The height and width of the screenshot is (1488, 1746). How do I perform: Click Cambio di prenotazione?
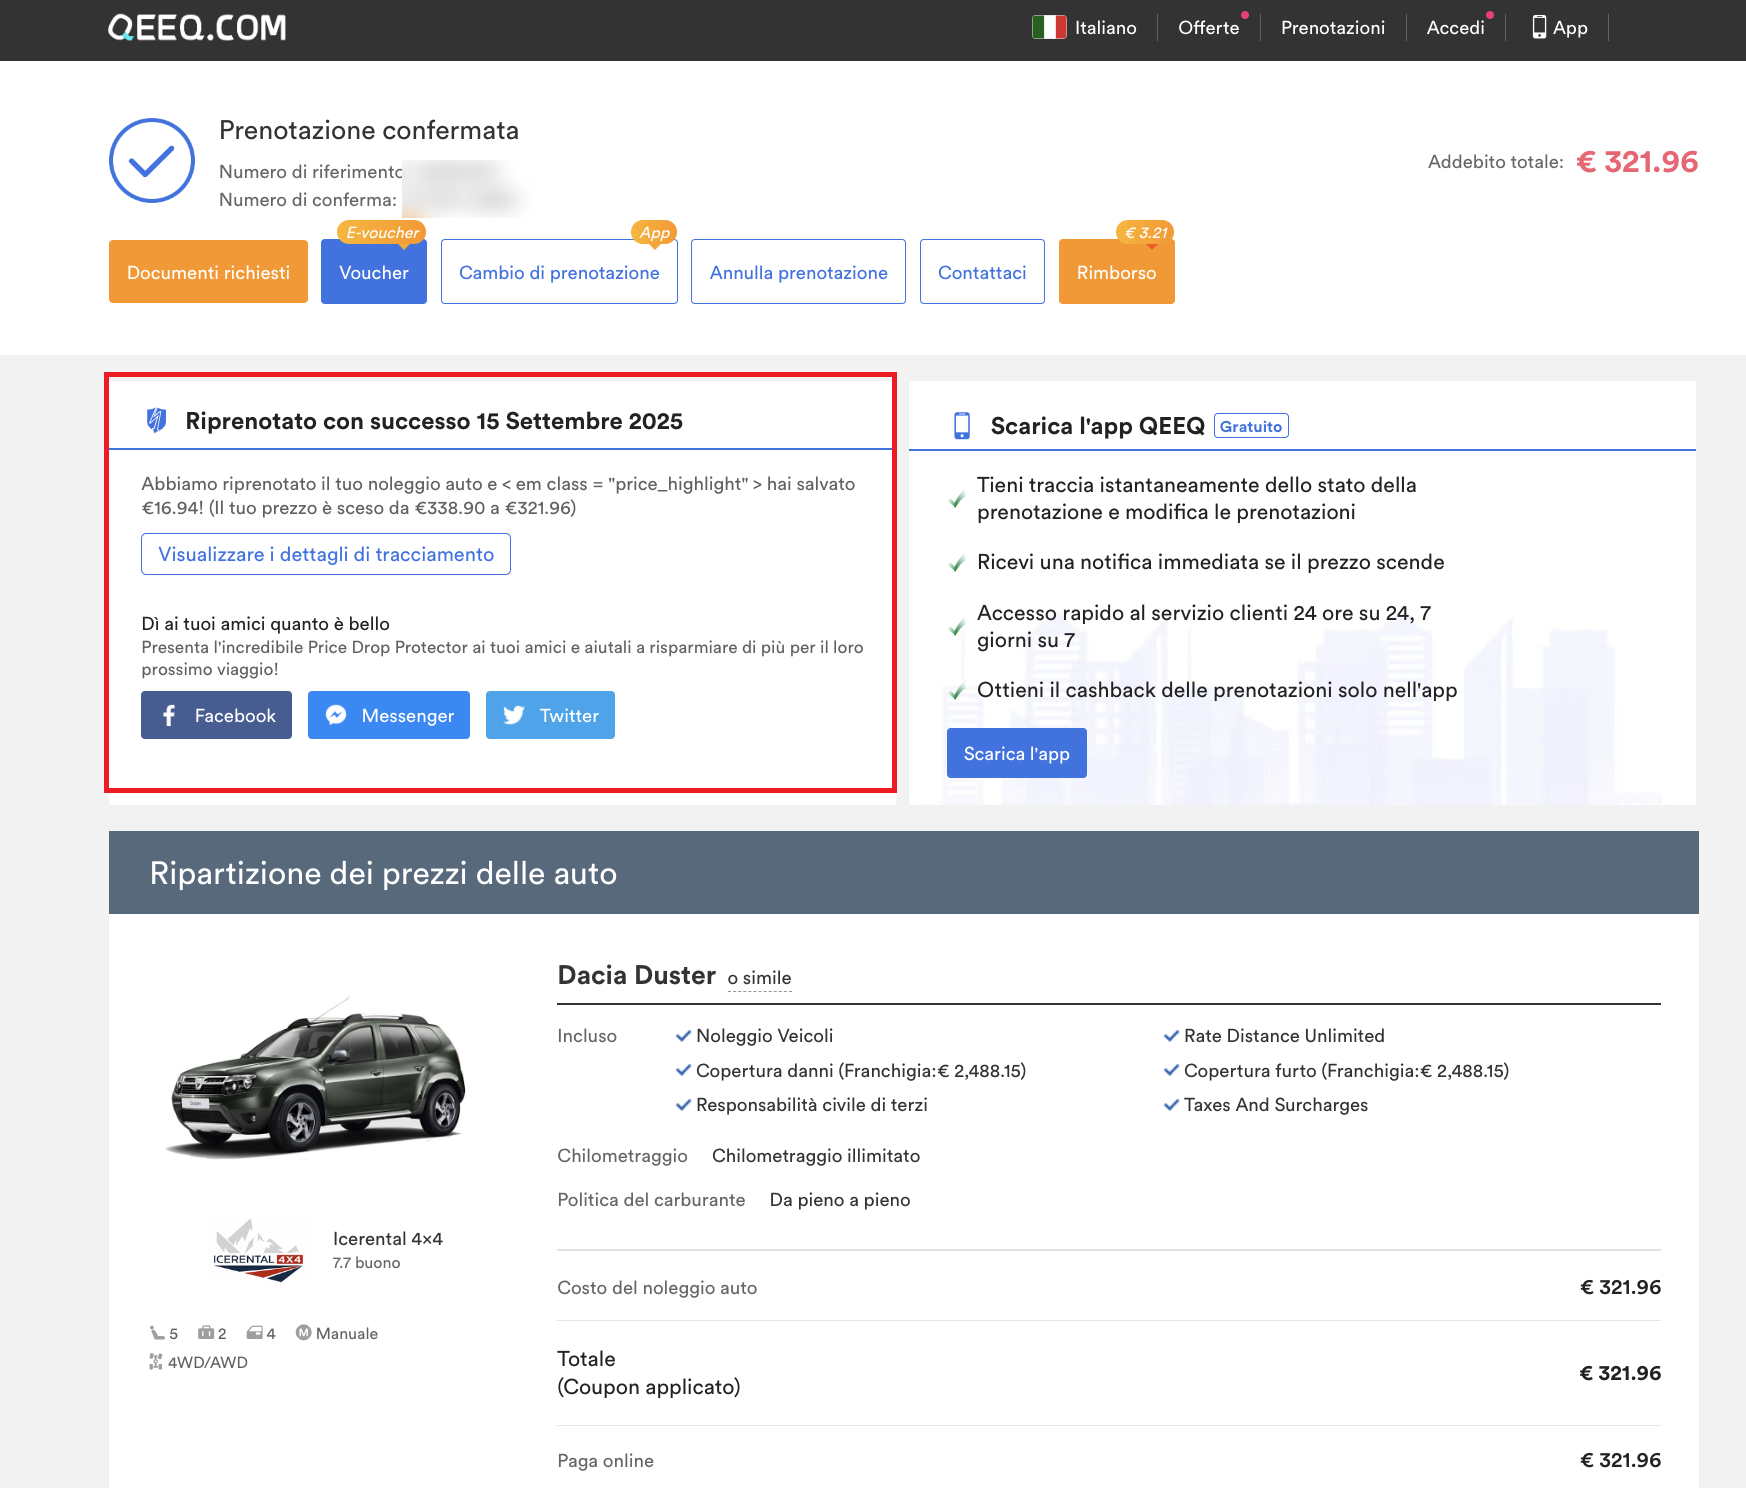[559, 272]
